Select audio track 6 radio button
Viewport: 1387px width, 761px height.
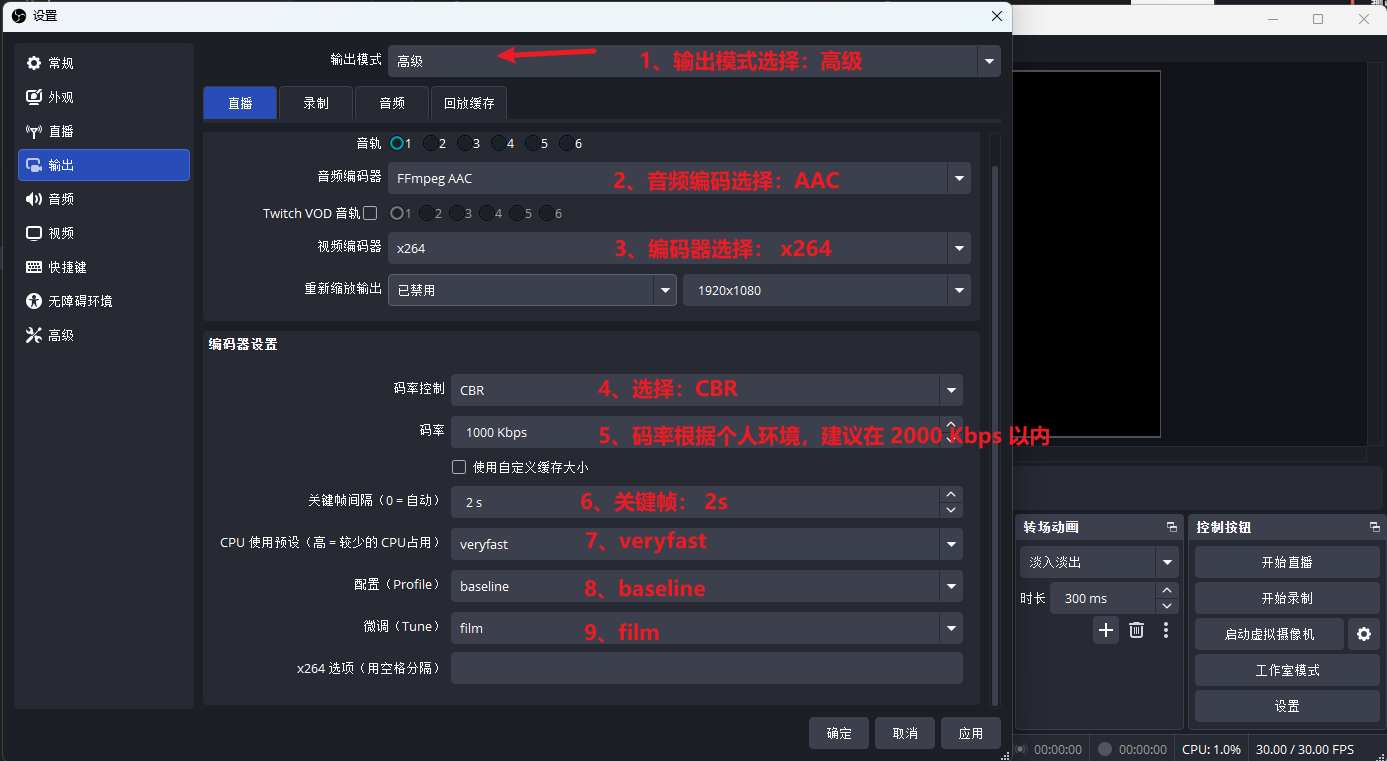[566, 143]
